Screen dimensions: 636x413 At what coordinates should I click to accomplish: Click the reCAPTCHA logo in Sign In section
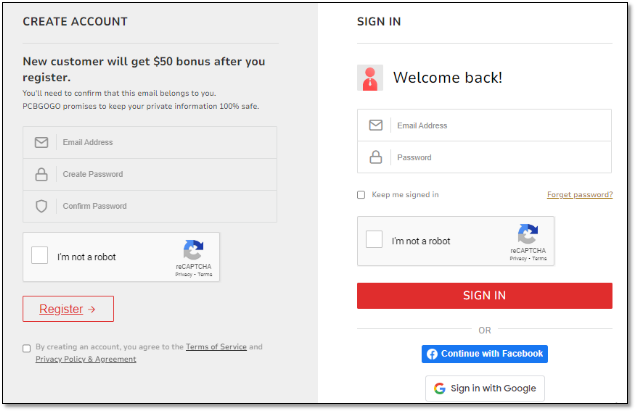point(528,234)
